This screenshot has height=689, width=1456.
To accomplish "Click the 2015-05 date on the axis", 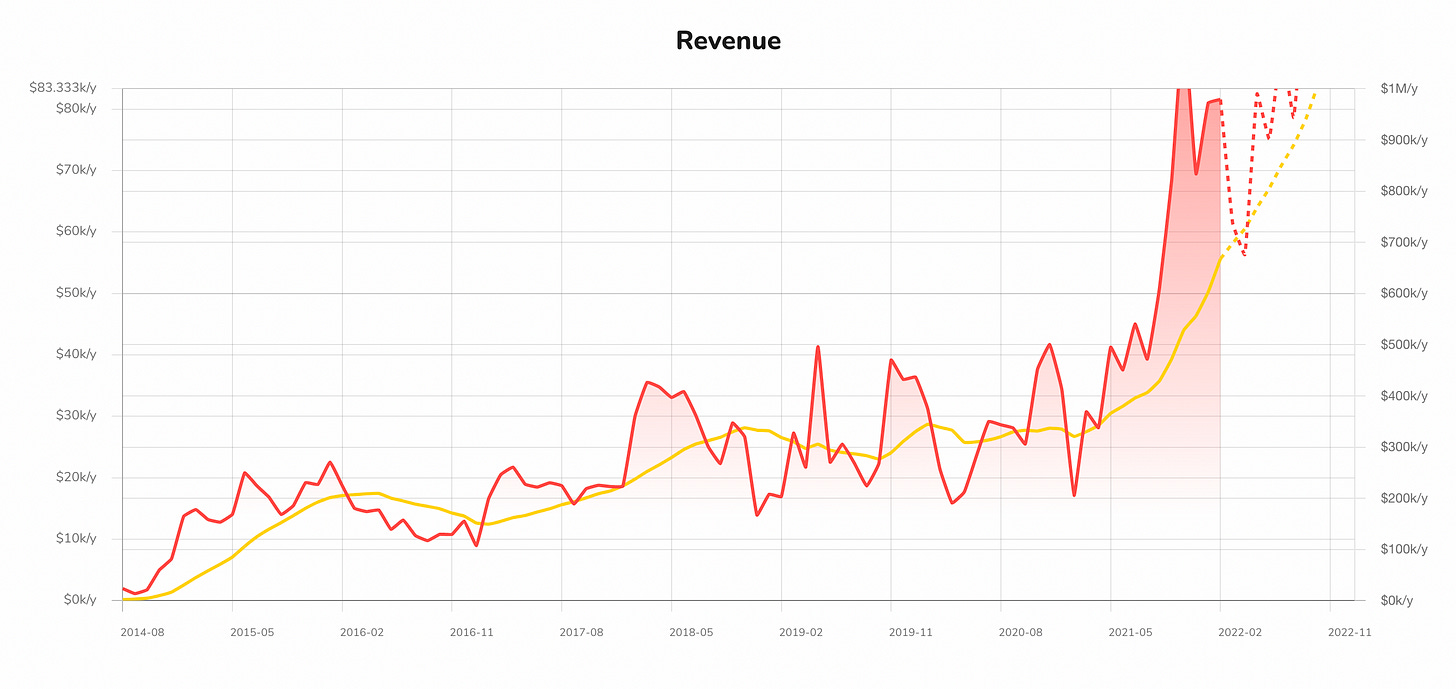I will [252, 632].
